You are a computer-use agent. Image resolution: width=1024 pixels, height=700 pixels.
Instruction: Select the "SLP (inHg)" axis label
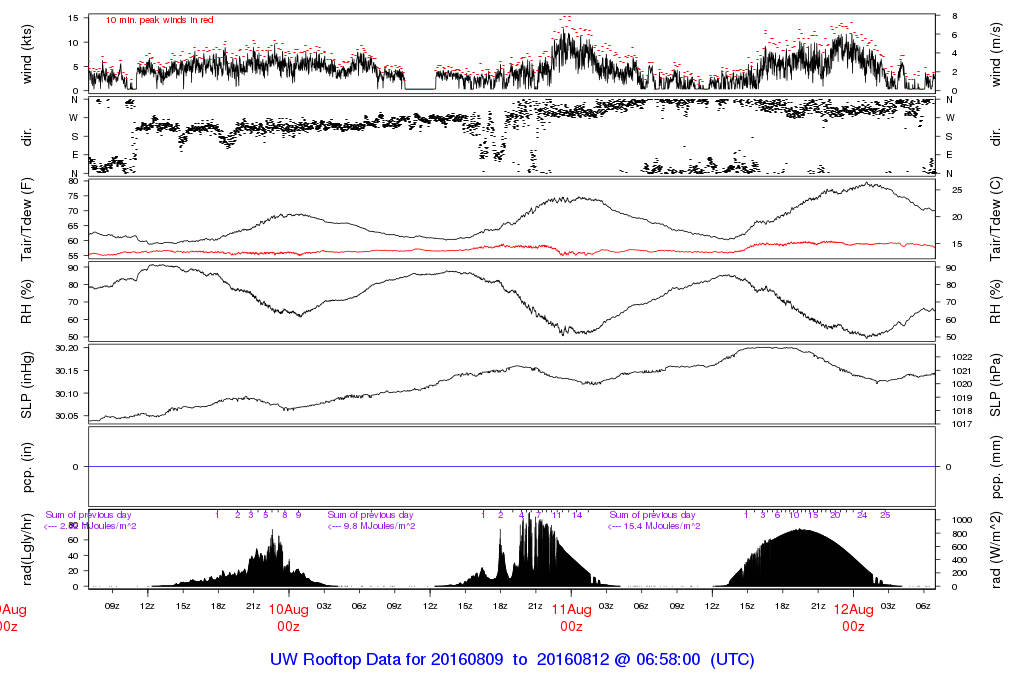28,384
